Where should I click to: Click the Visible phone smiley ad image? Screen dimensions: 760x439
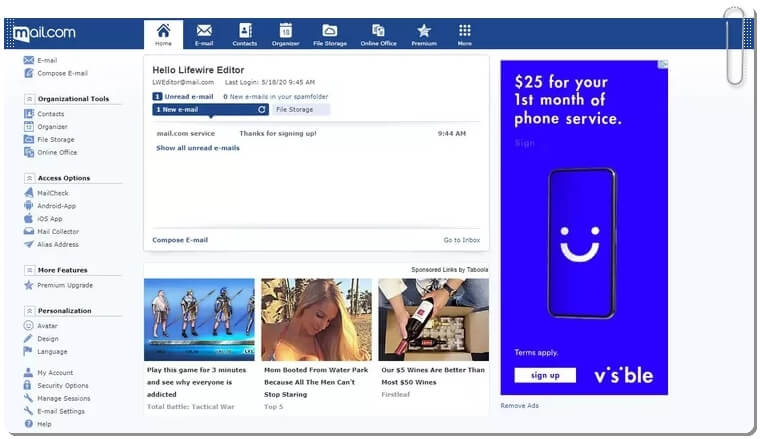[x=582, y=243]
